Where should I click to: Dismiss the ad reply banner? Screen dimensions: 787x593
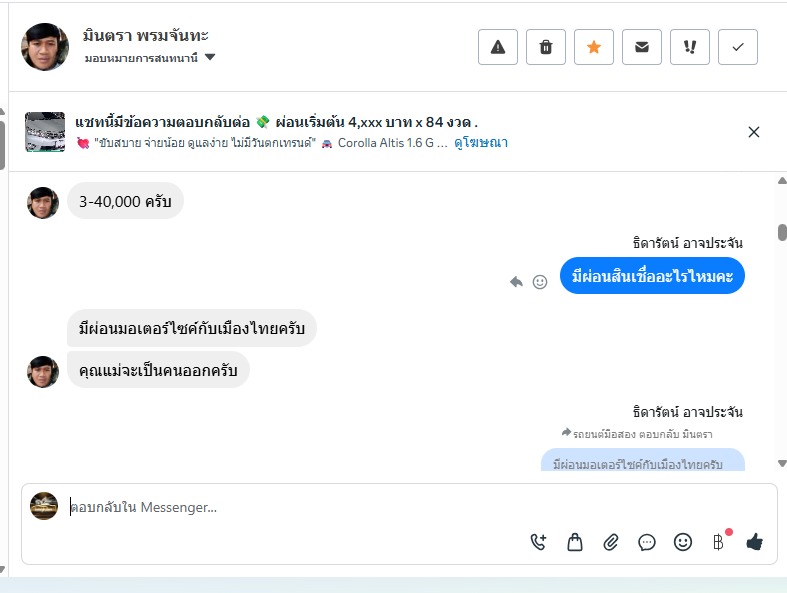click(754, 132)
